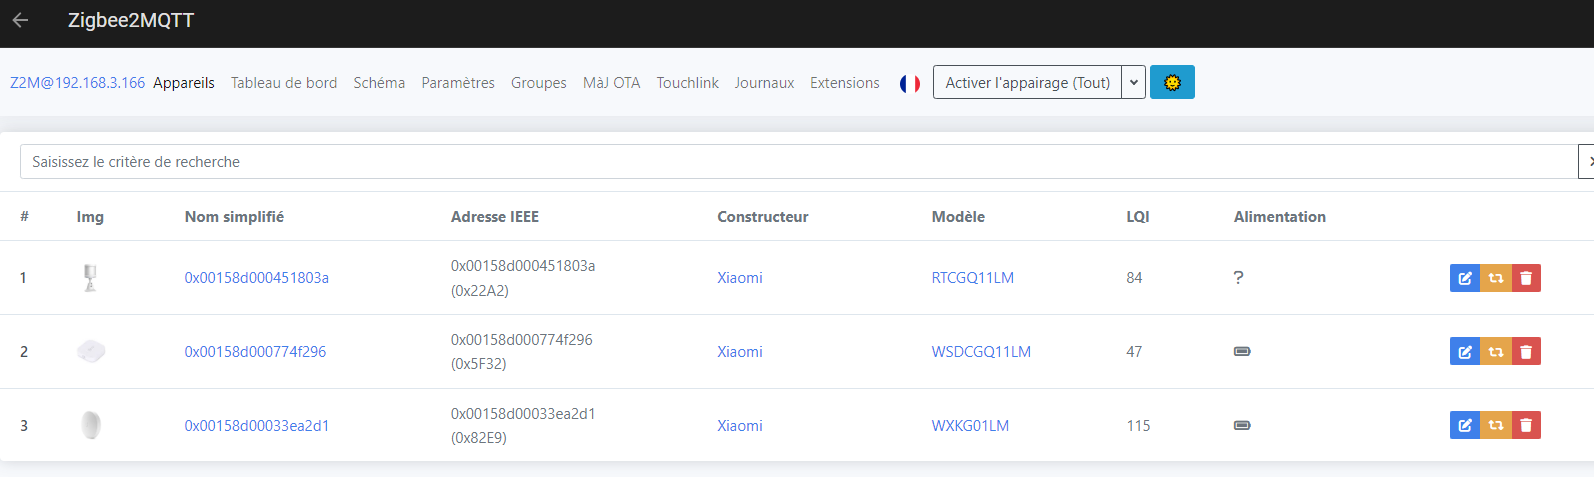Go to the Paramètres menu
This screenshot has height=477, width=1594.
pyautogui.click(x=458, y=83)
